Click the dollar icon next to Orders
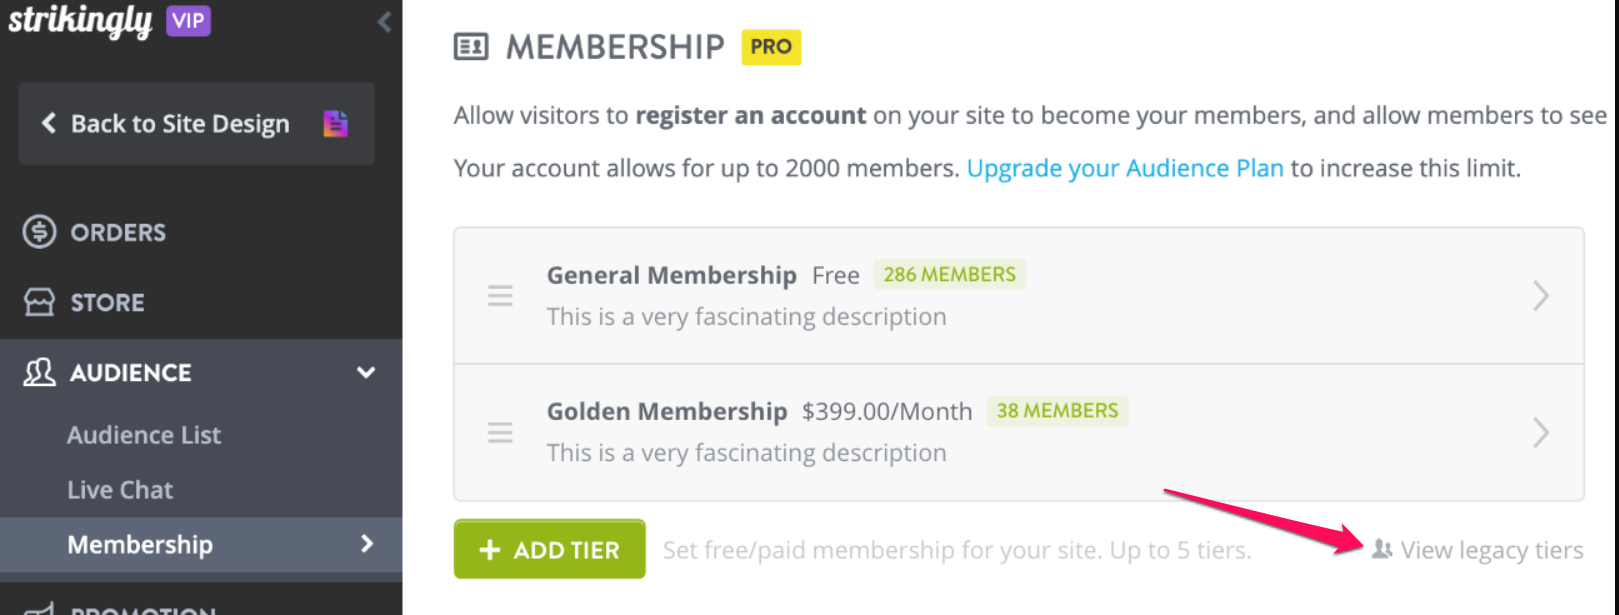 click(39, 232)
